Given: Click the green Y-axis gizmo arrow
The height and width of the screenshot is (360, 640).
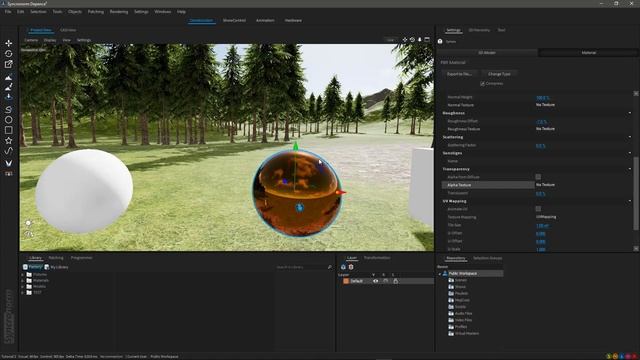Looking at the screenshot, I should [x=296, y=146].
